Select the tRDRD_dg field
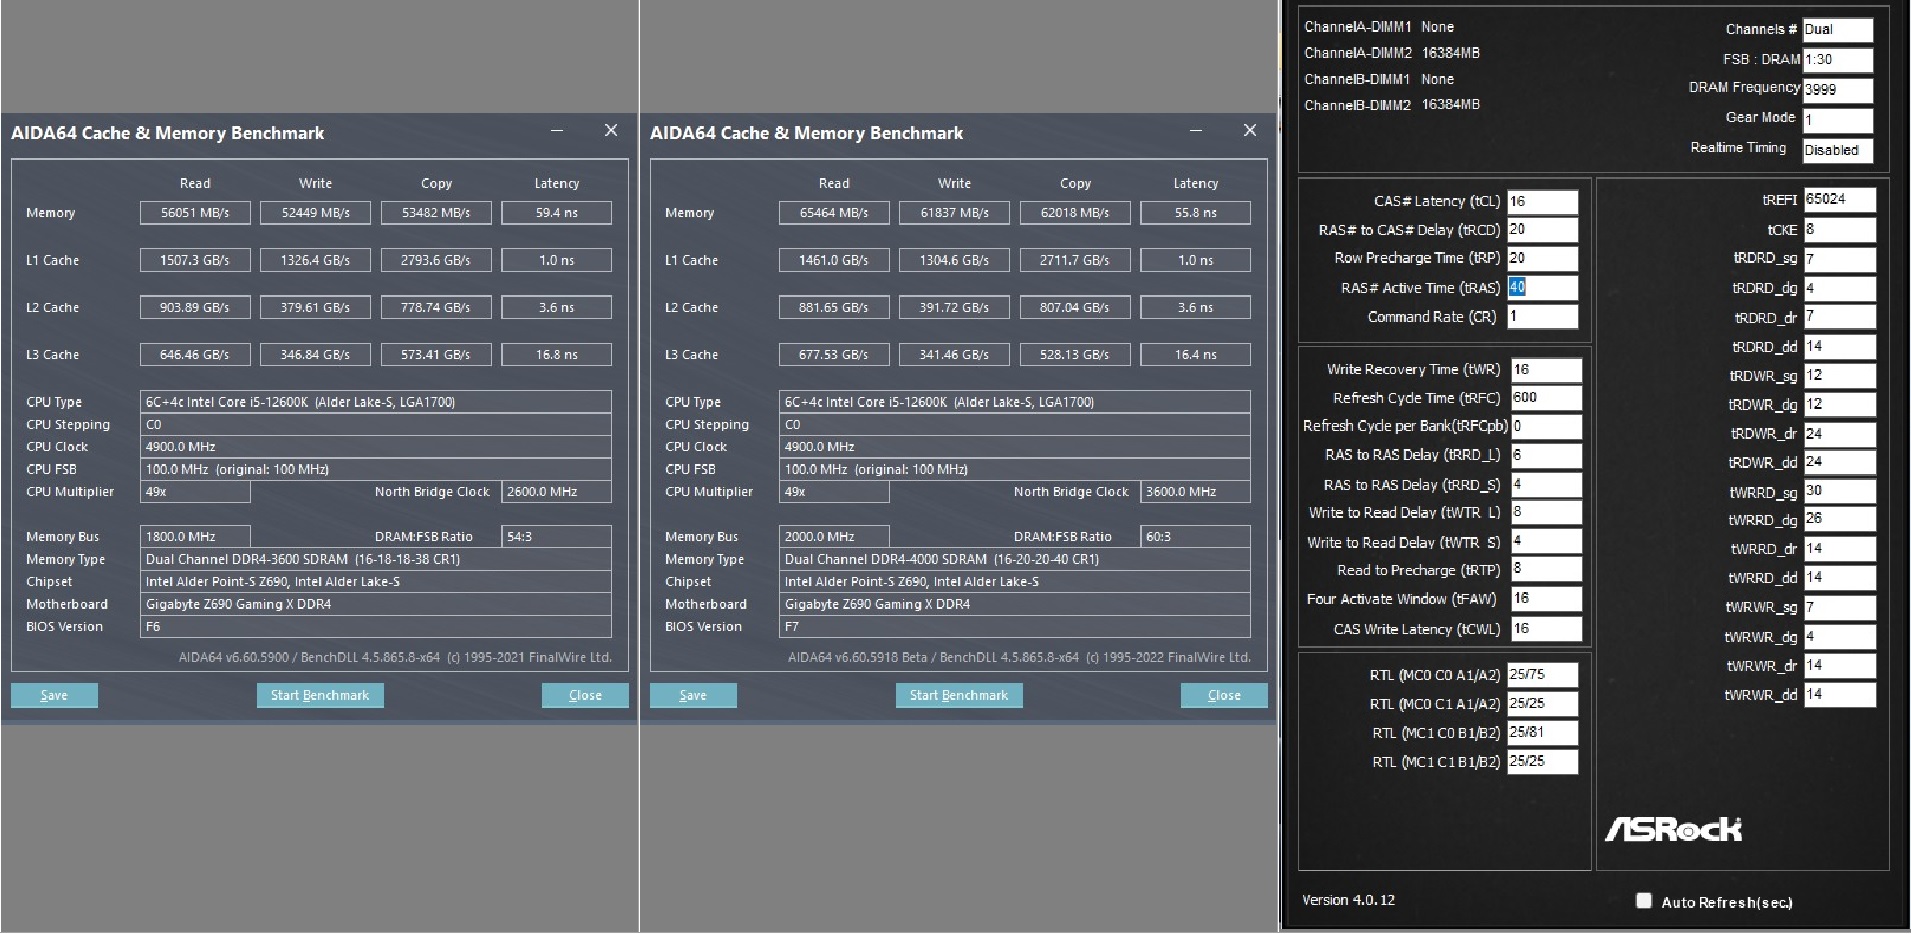Screen dimensions: 1911x934 [1840, 289]
